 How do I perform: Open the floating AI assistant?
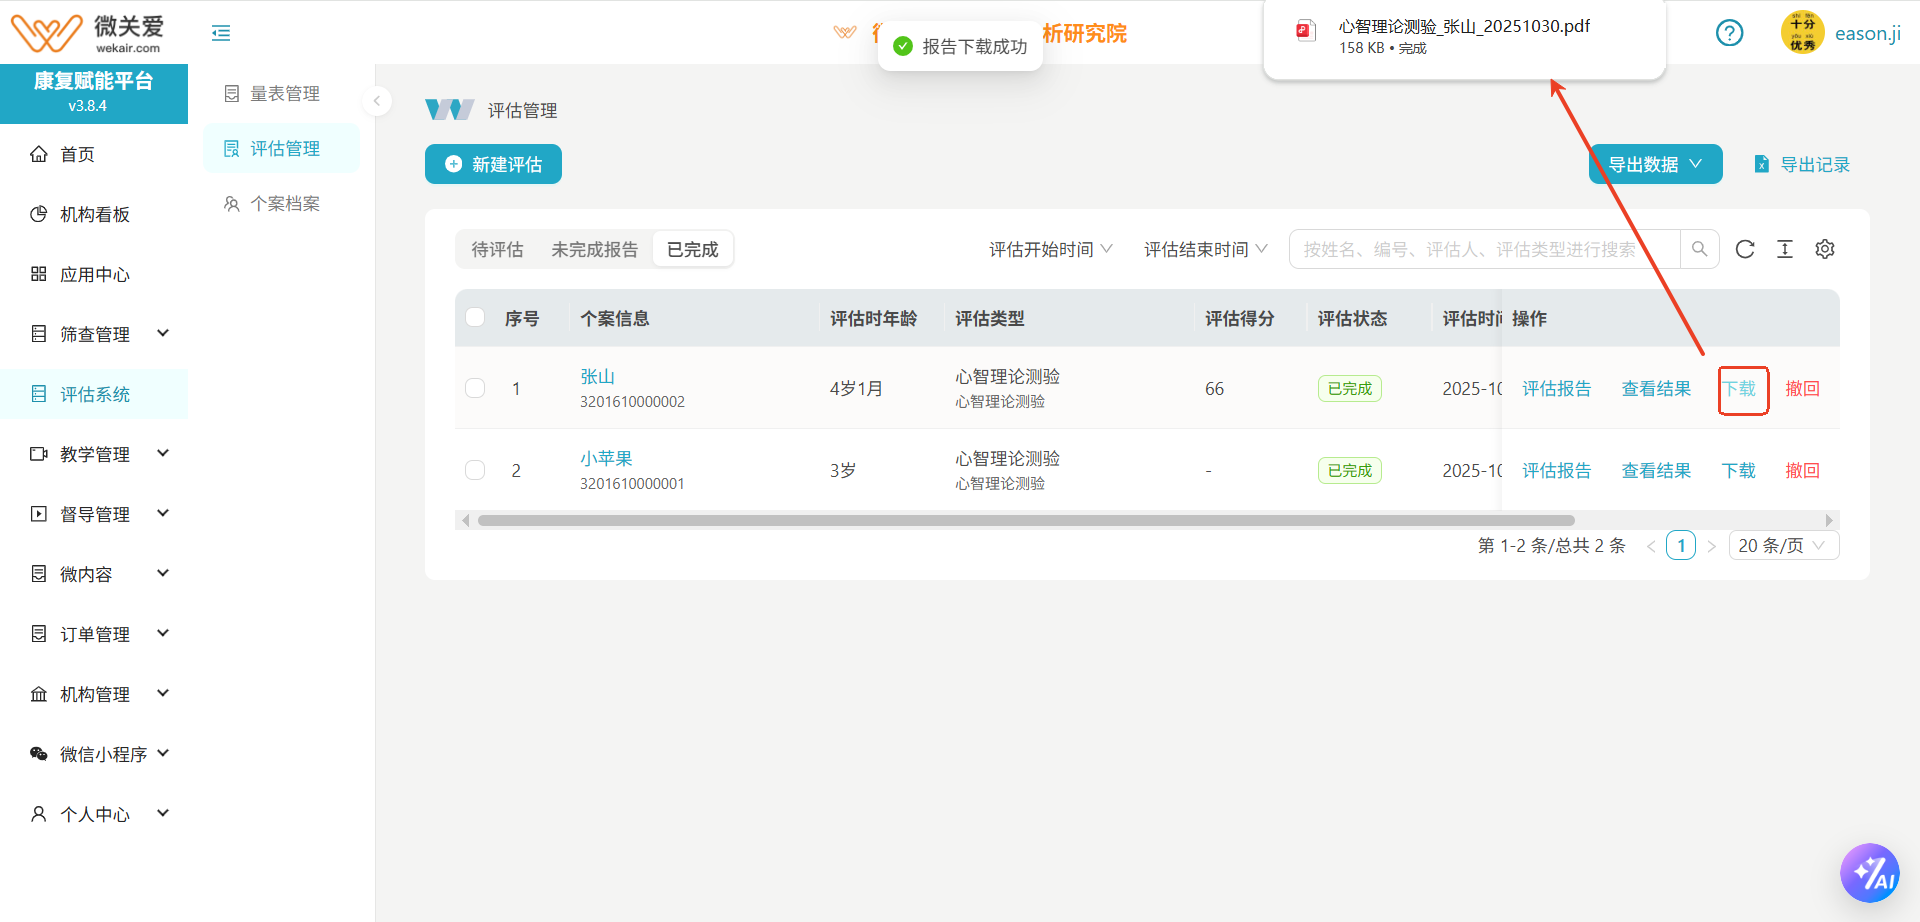[1871, 872]
